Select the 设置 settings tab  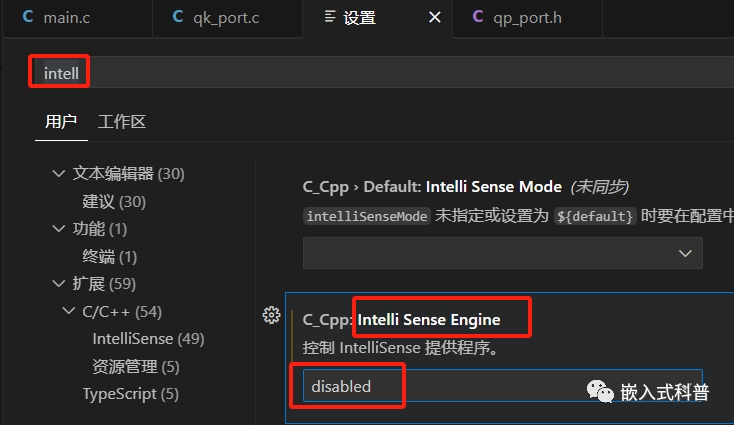coord(377,18)
